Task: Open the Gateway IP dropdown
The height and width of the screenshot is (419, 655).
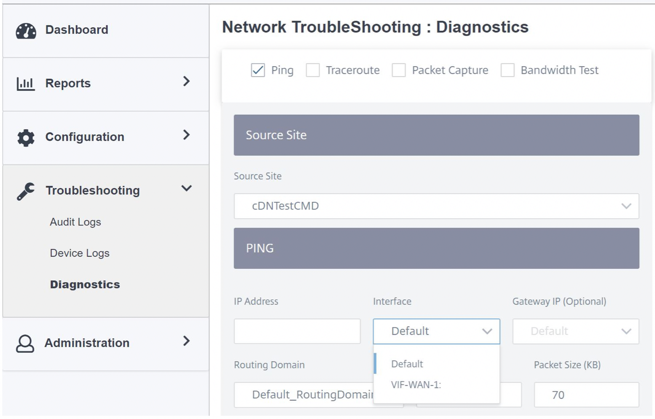Action: pyautogui.click(x=576, y=331)
